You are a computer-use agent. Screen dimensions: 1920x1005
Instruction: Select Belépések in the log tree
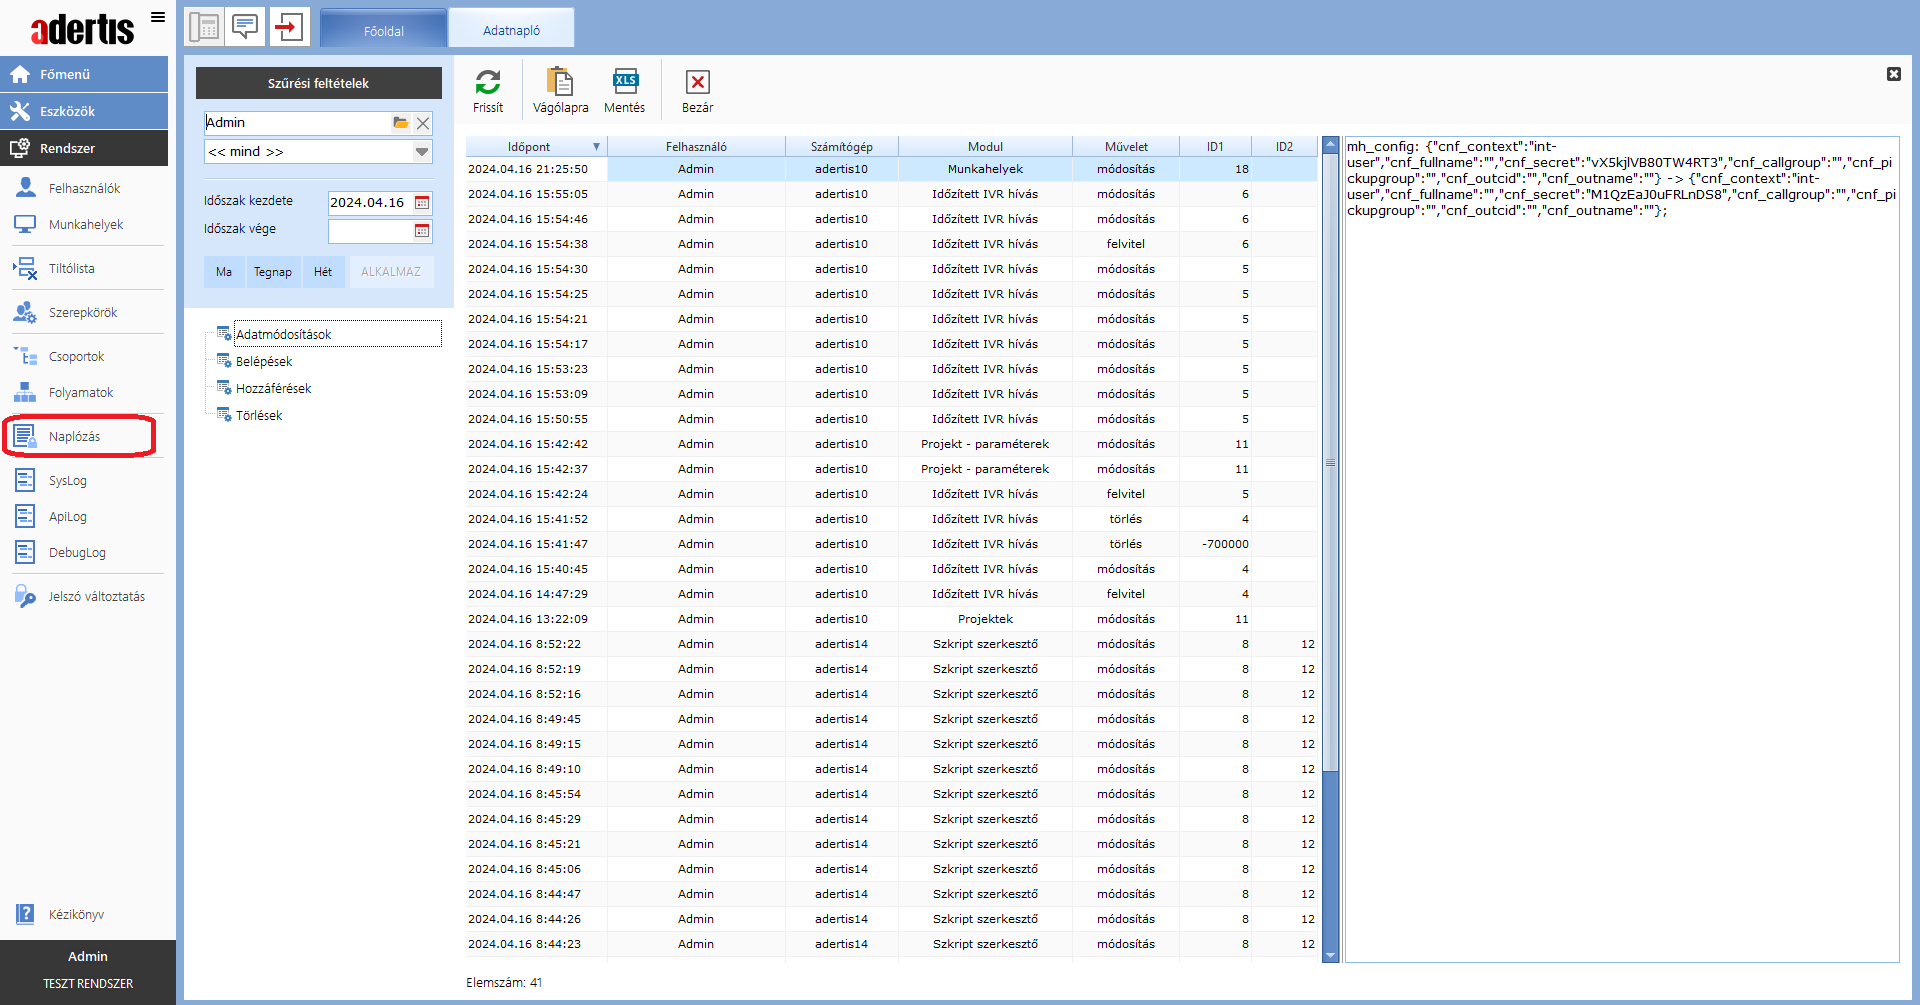[x=264, y=362]
